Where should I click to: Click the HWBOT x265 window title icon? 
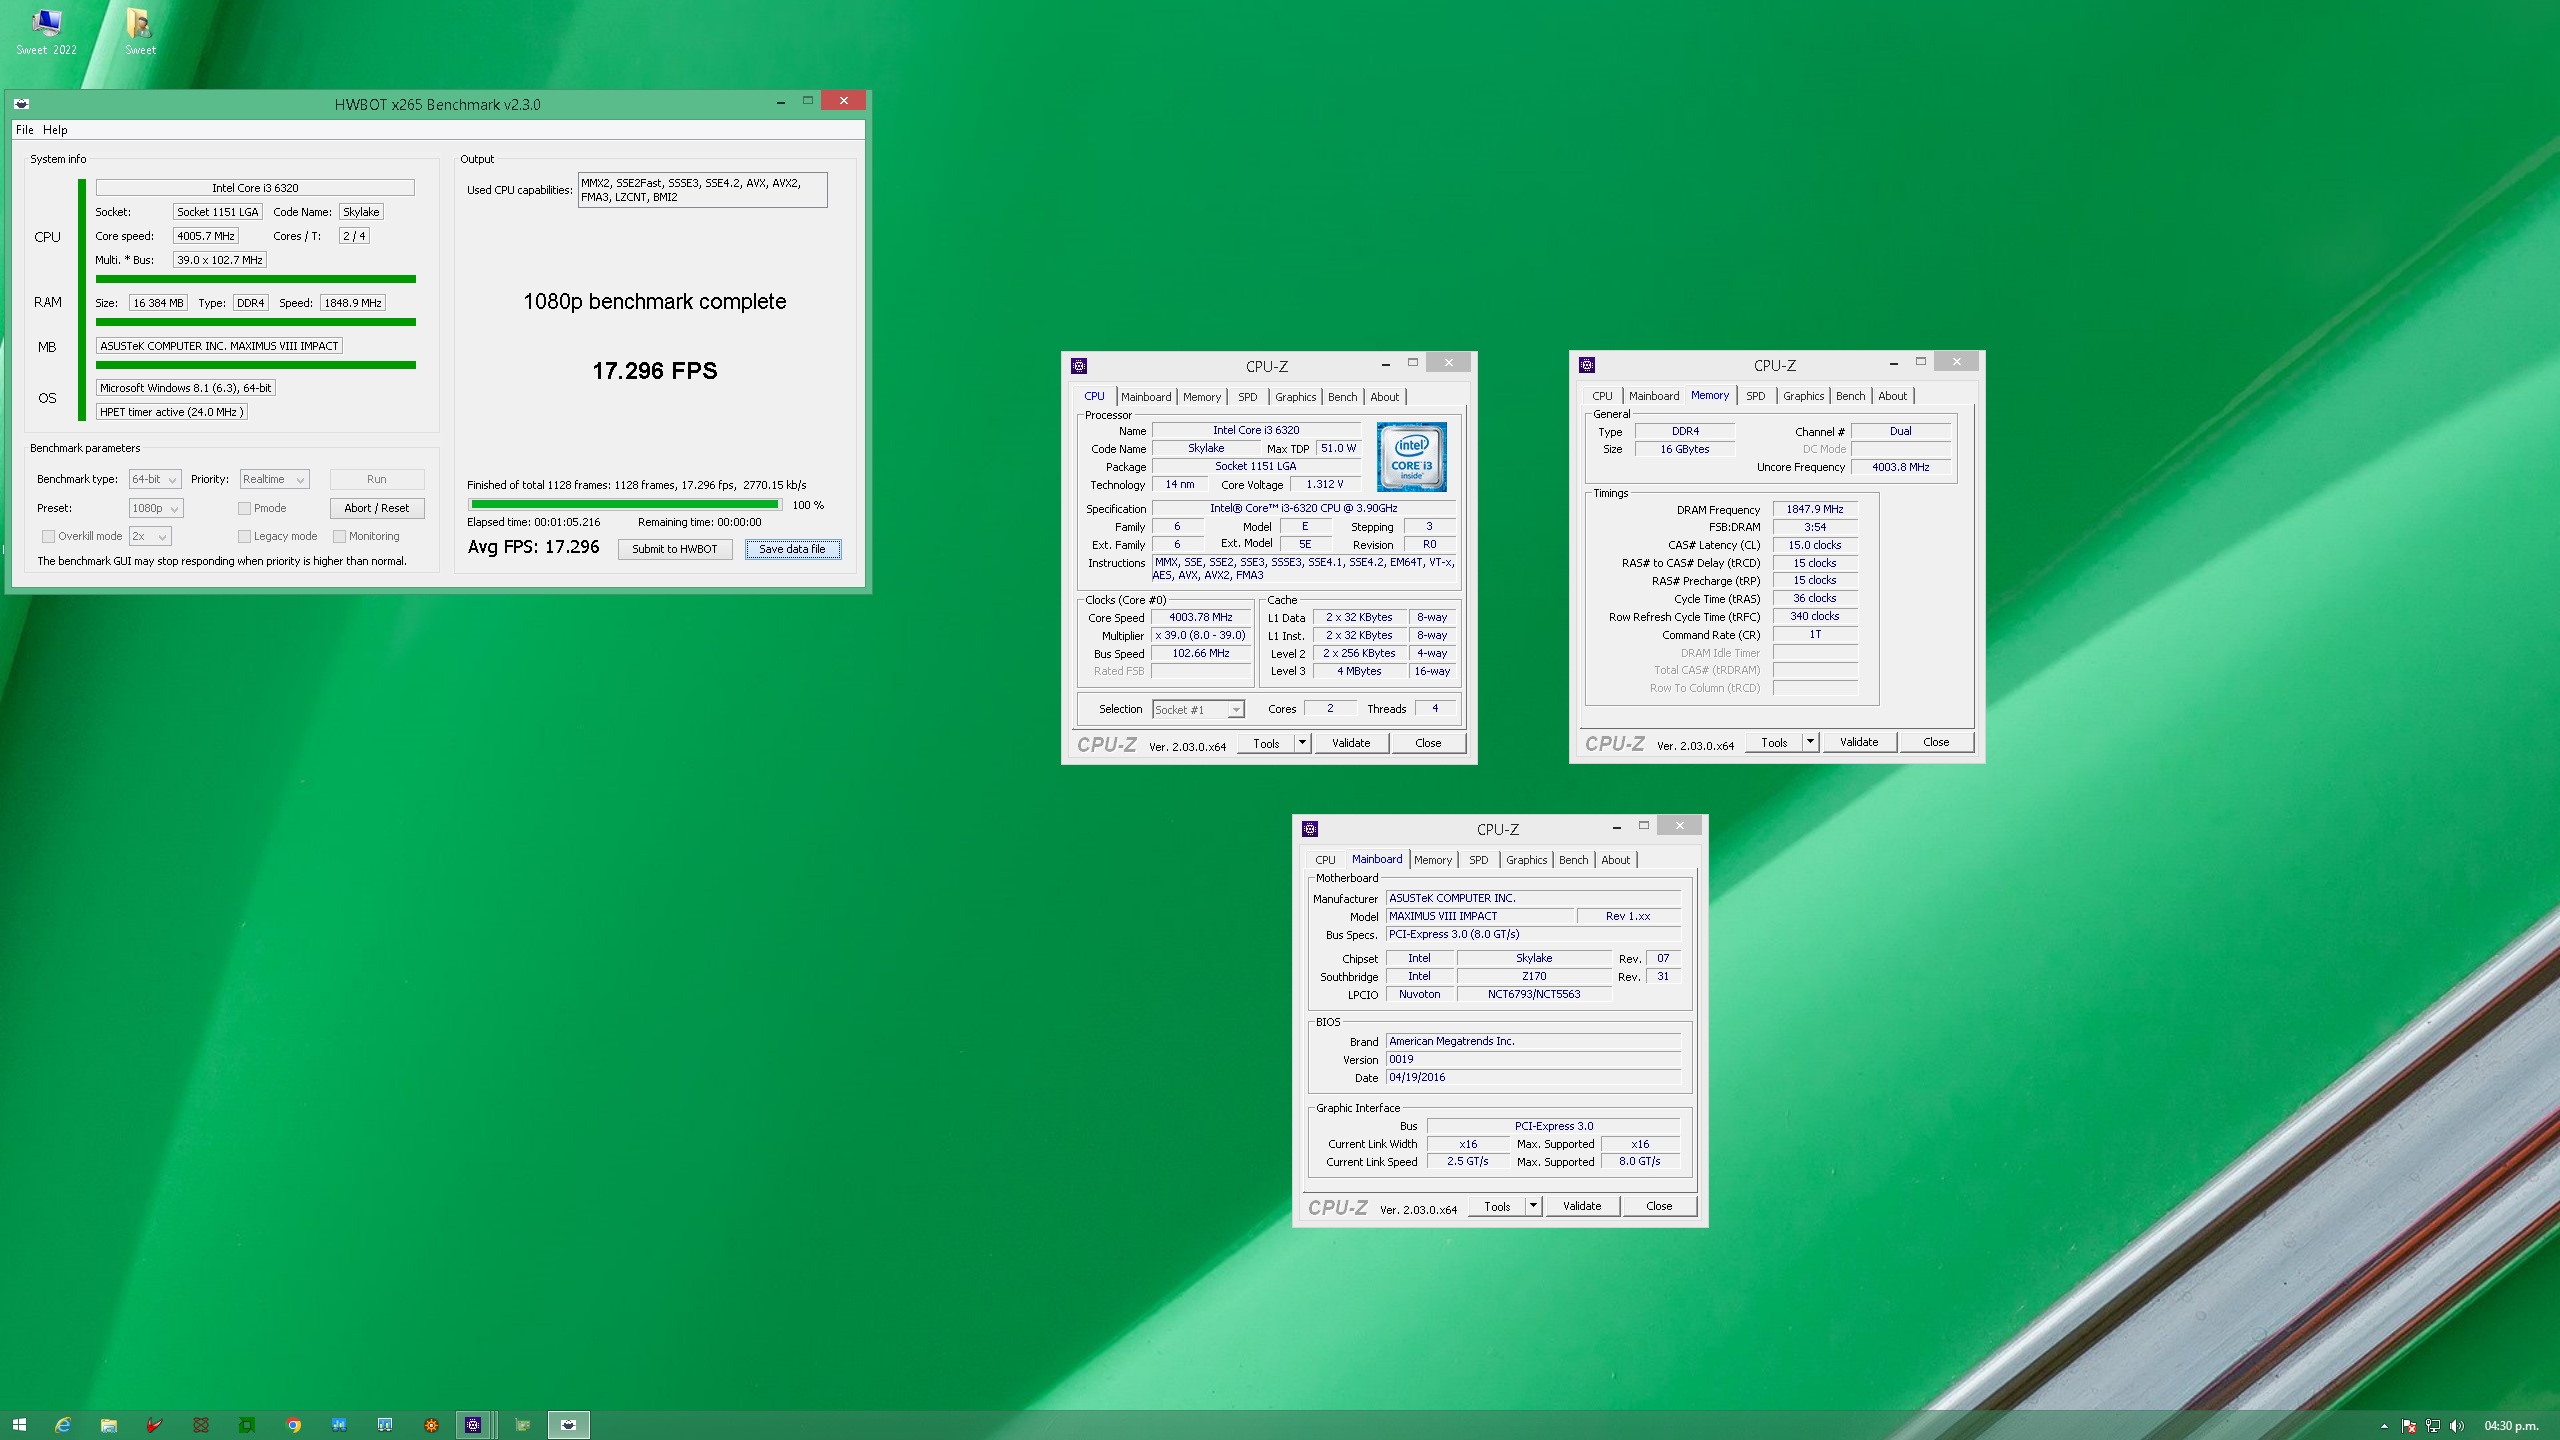(x=22, y=104)
